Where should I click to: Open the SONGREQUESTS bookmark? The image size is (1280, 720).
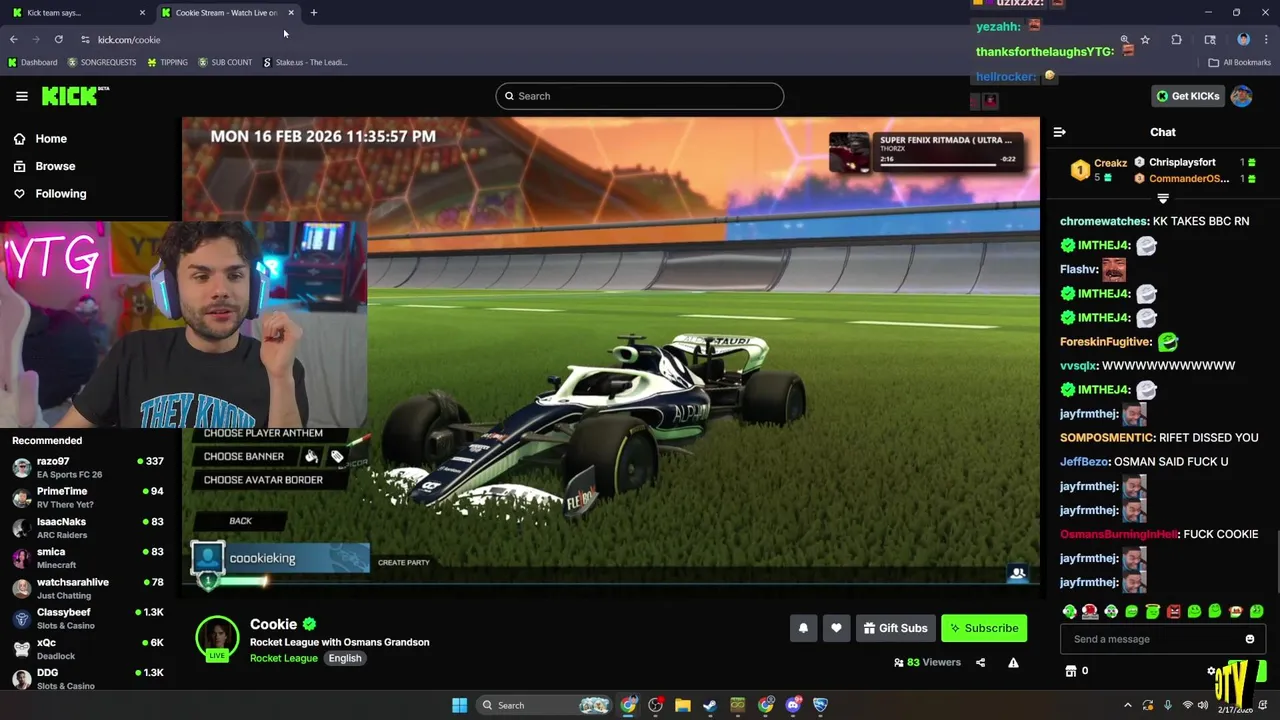(101, 62)
